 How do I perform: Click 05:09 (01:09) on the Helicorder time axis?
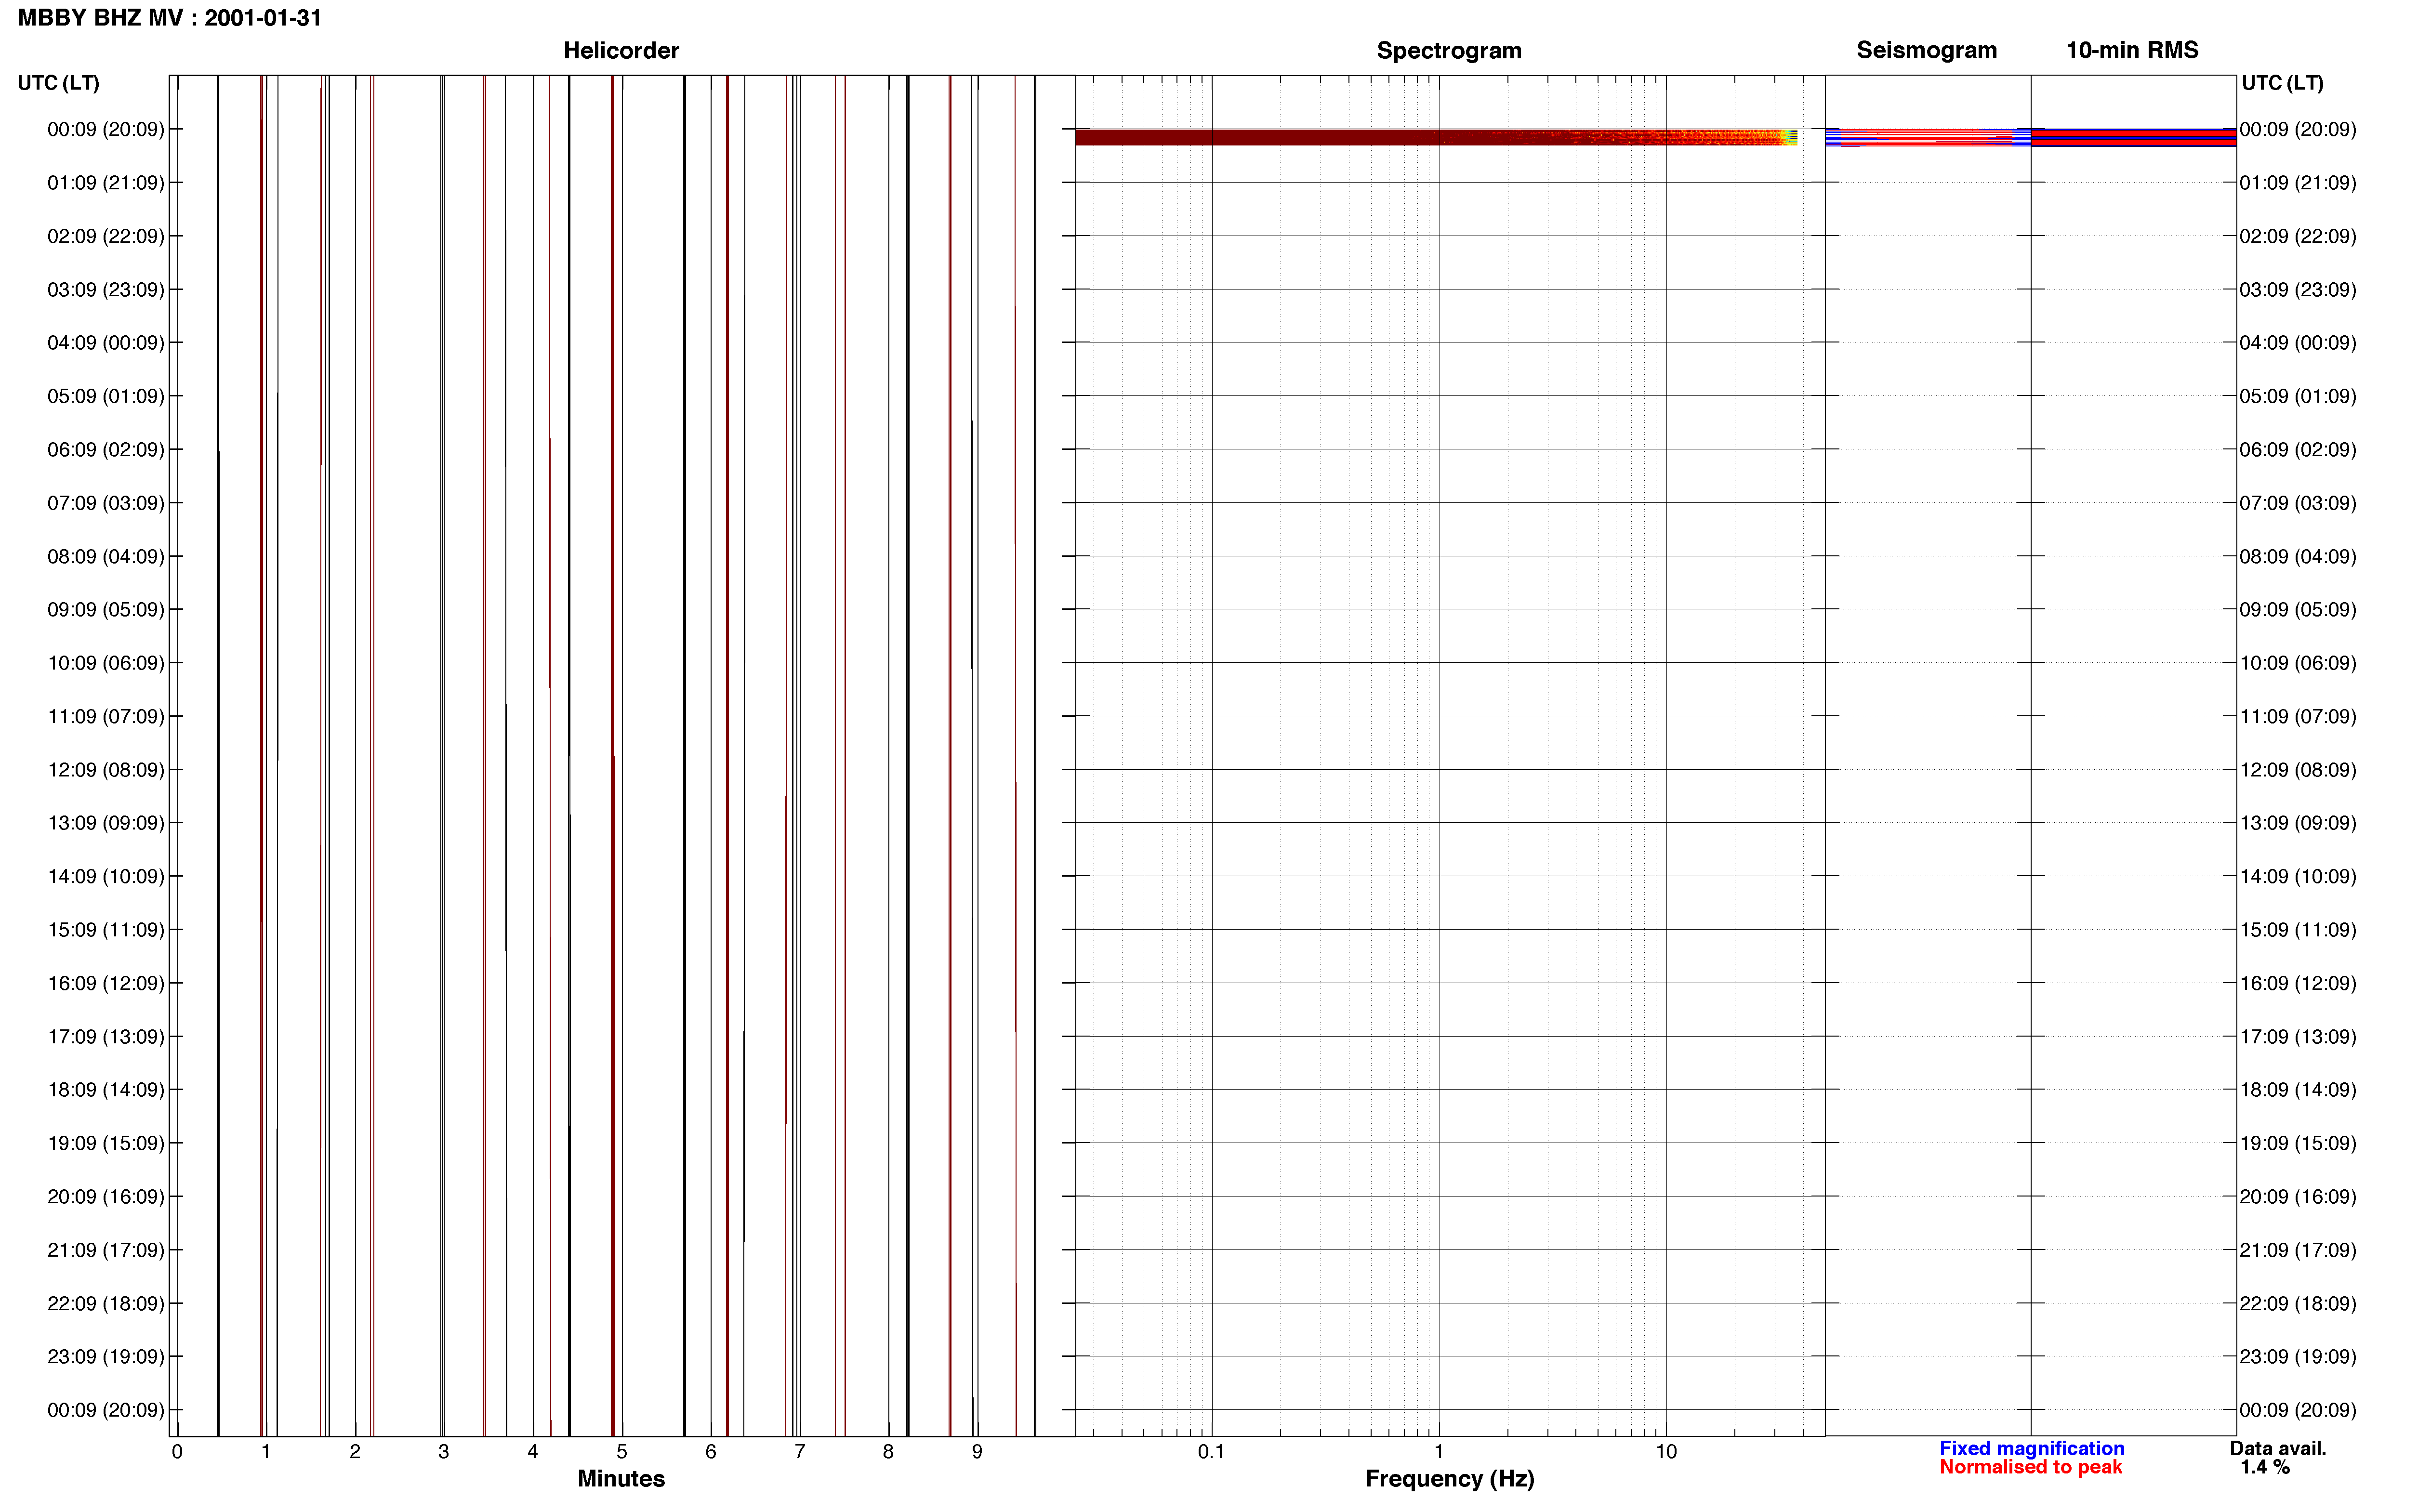click(106, 396)
